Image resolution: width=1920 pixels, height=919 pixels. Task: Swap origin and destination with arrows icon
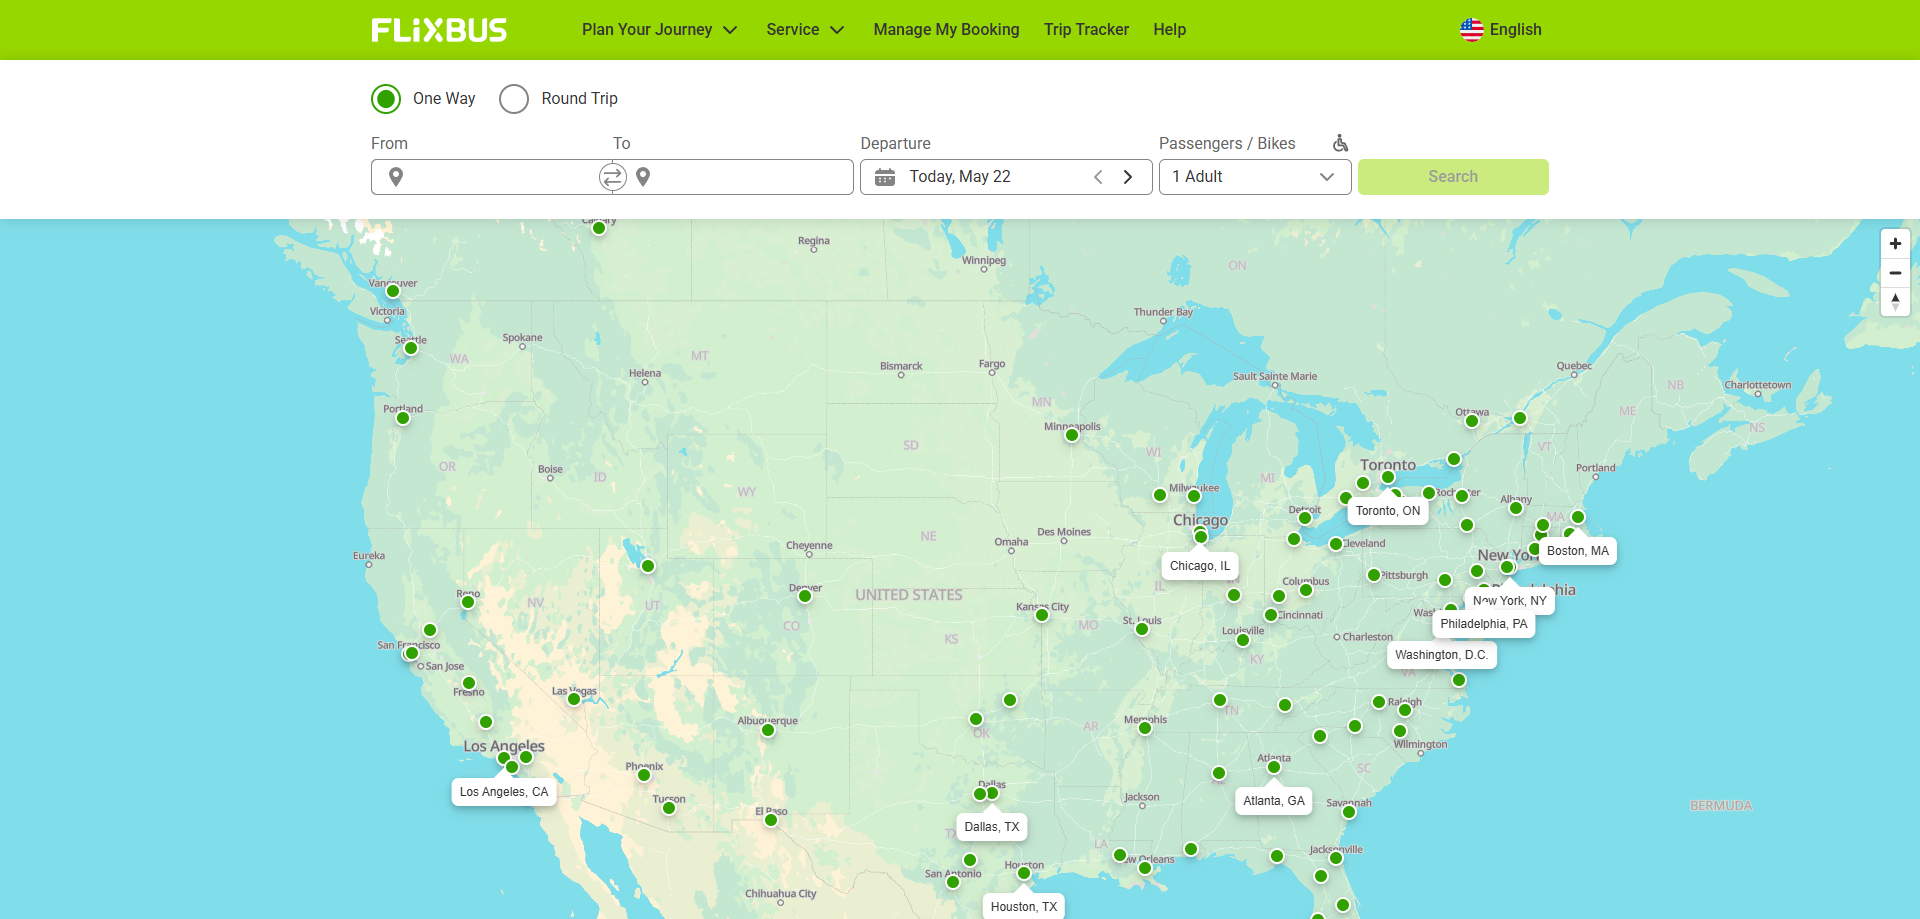click(x=612, y=177)
